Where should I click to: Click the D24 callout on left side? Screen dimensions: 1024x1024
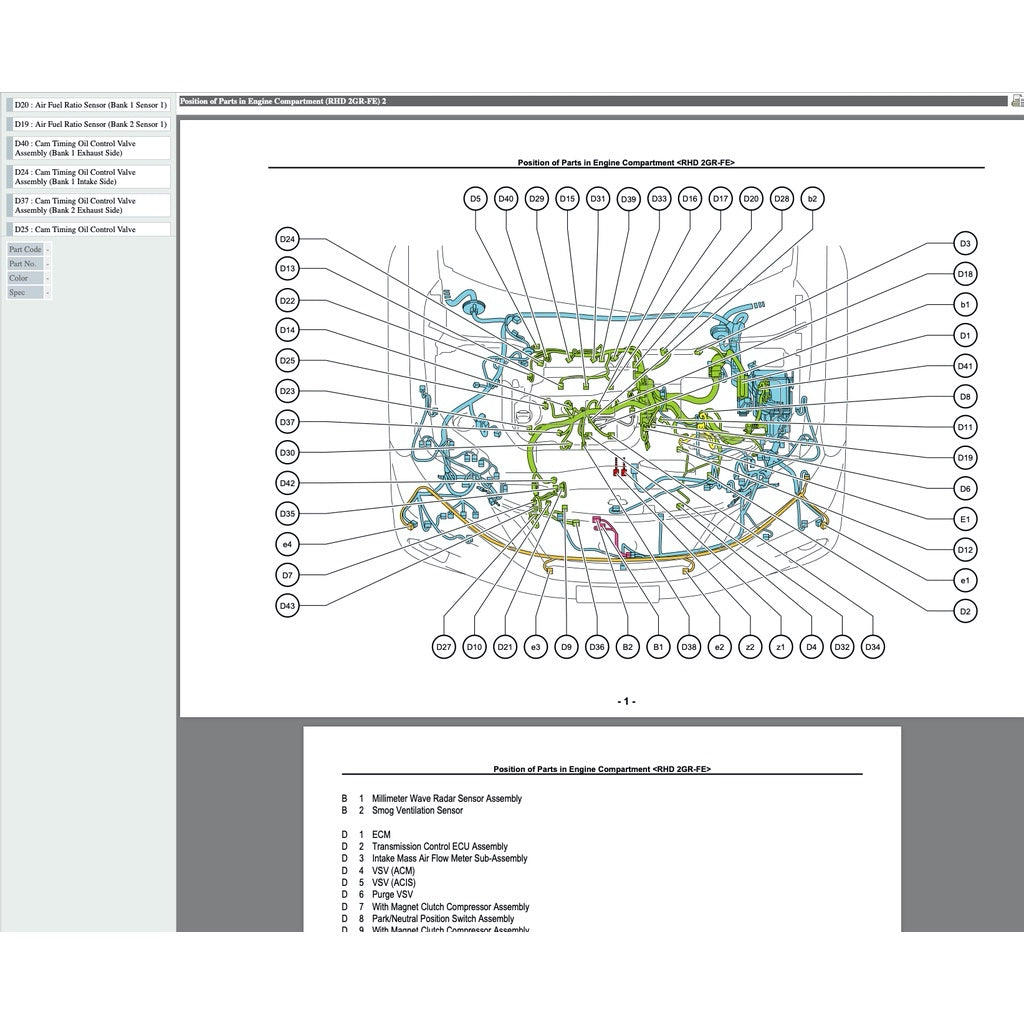coord(287,239)
